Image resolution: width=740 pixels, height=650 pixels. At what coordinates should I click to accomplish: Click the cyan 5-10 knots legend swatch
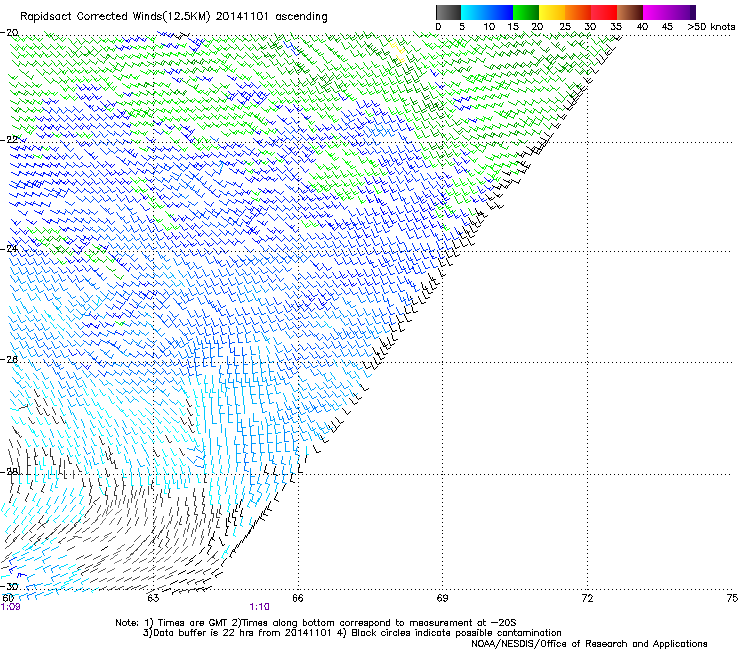[474, 12]
